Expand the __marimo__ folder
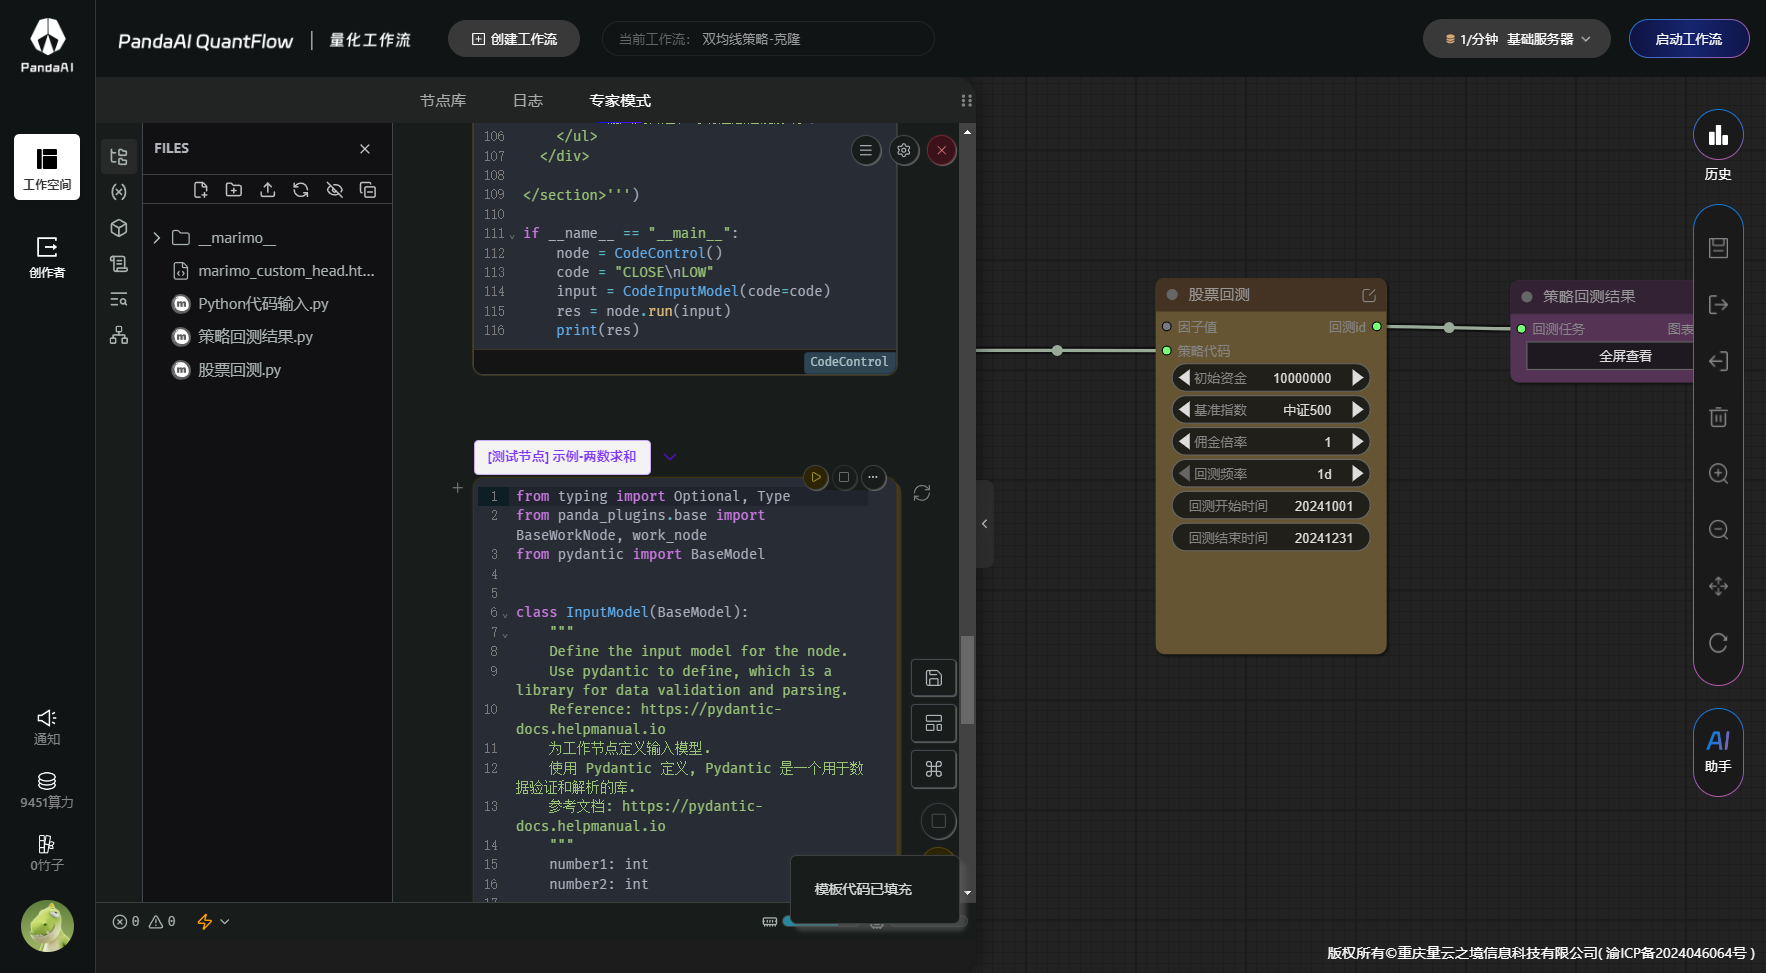 157,238
